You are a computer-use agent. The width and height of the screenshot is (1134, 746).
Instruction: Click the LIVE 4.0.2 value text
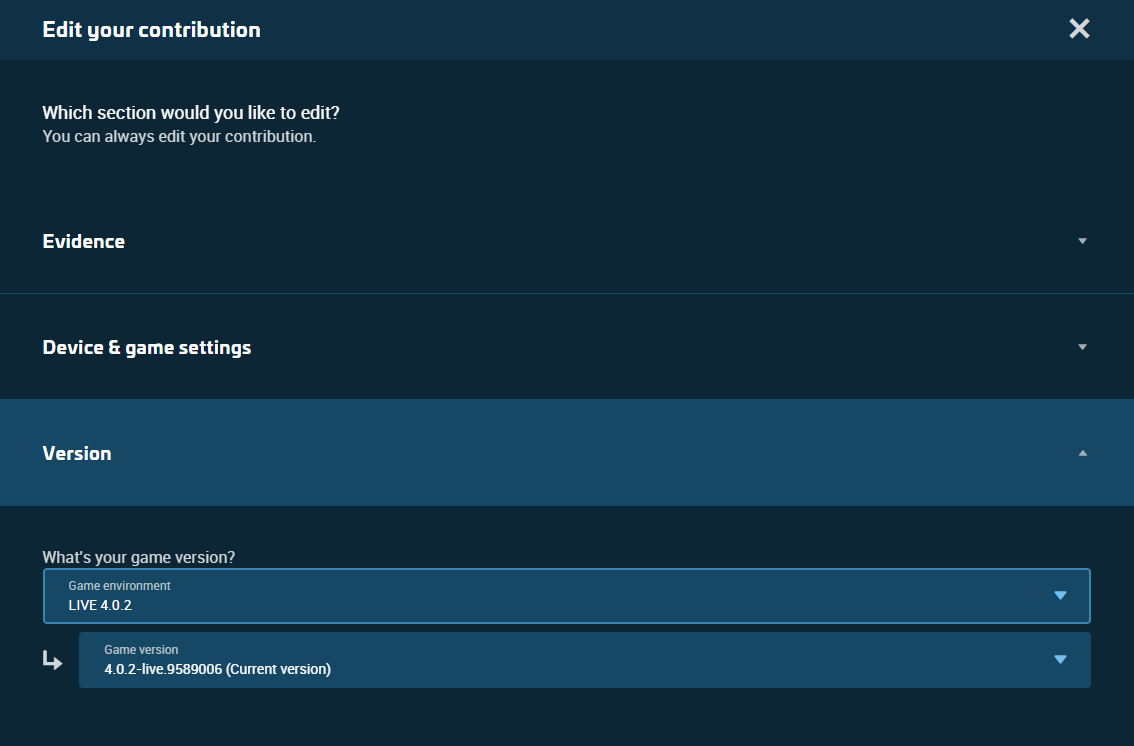pos(100,605)
